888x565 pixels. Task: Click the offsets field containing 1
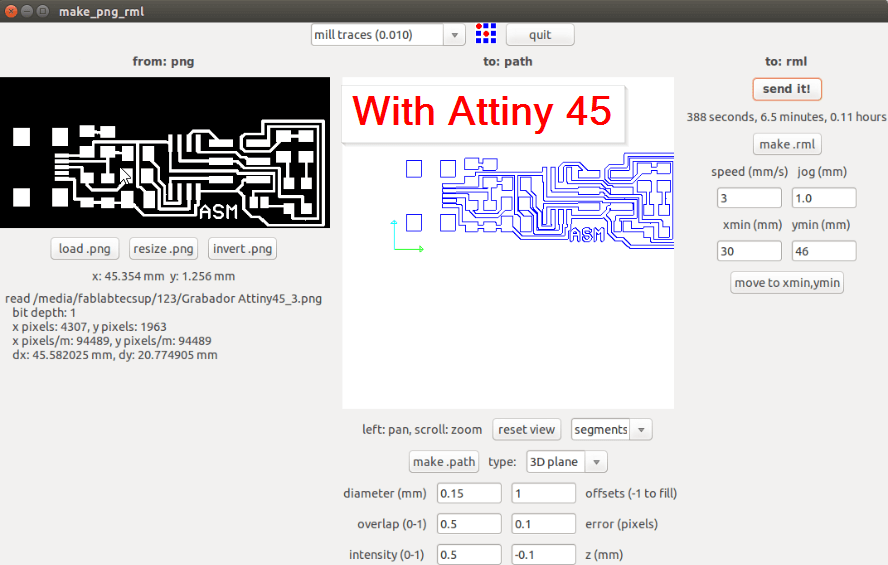[544, 493]
